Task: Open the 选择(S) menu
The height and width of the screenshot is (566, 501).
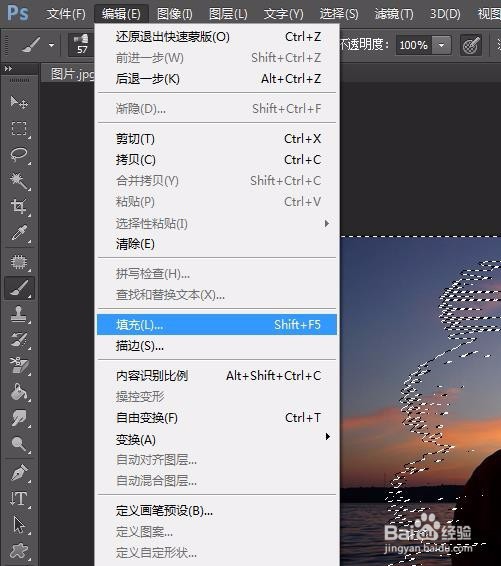Action: 339,14
